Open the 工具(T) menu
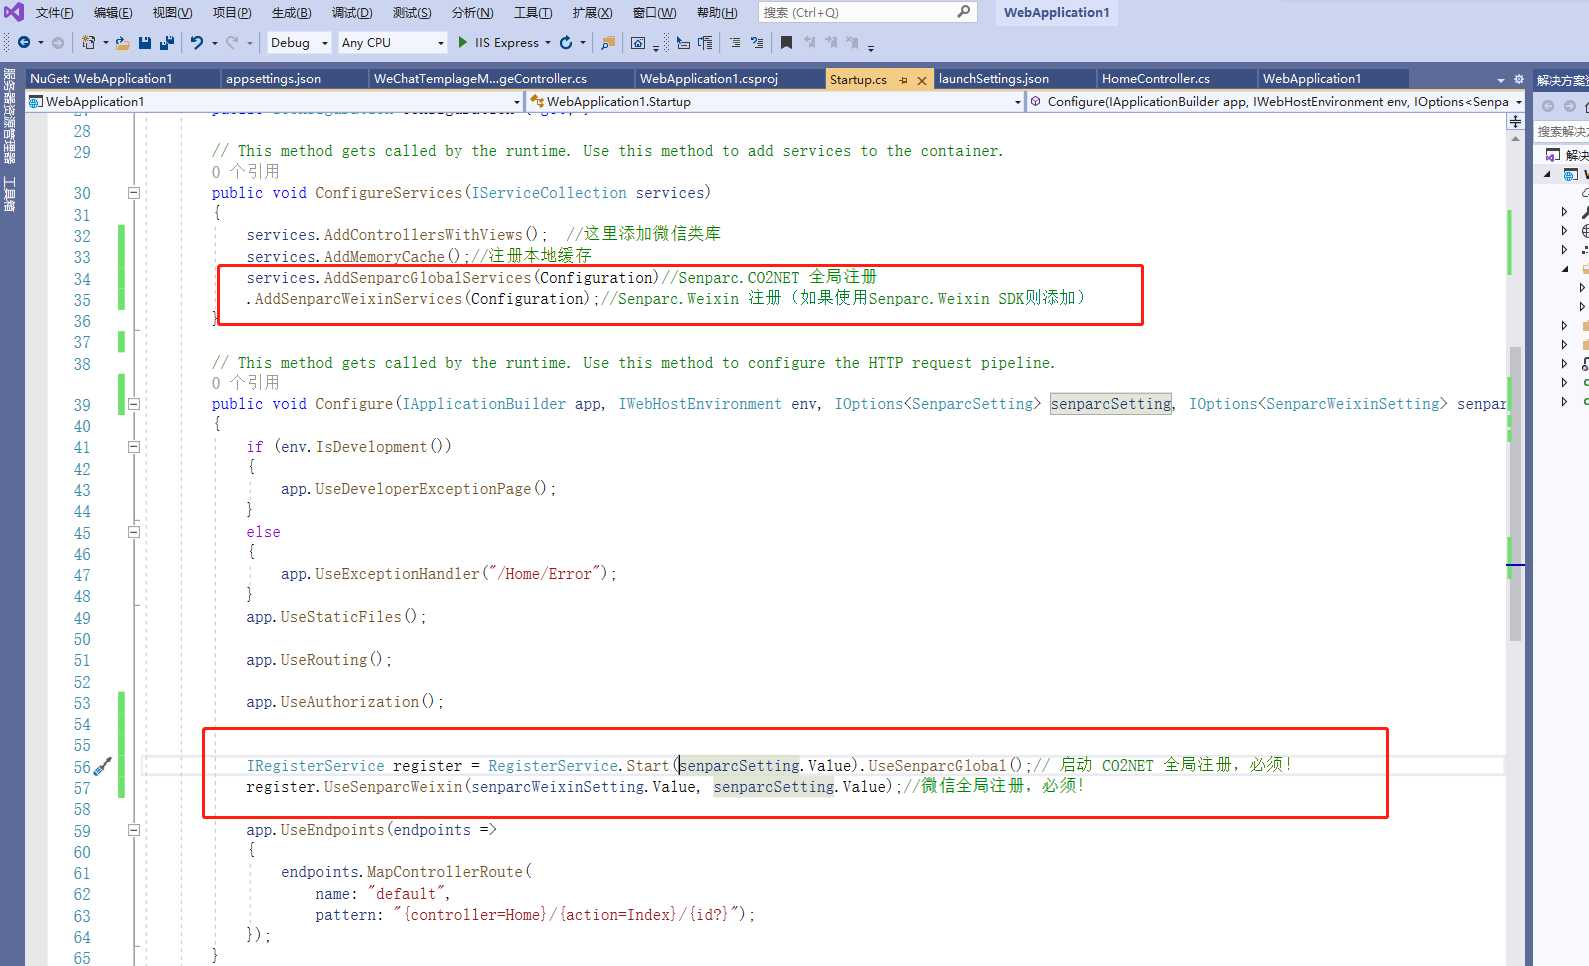This screenshot has width=1589, height=966. tap(533, 12)
